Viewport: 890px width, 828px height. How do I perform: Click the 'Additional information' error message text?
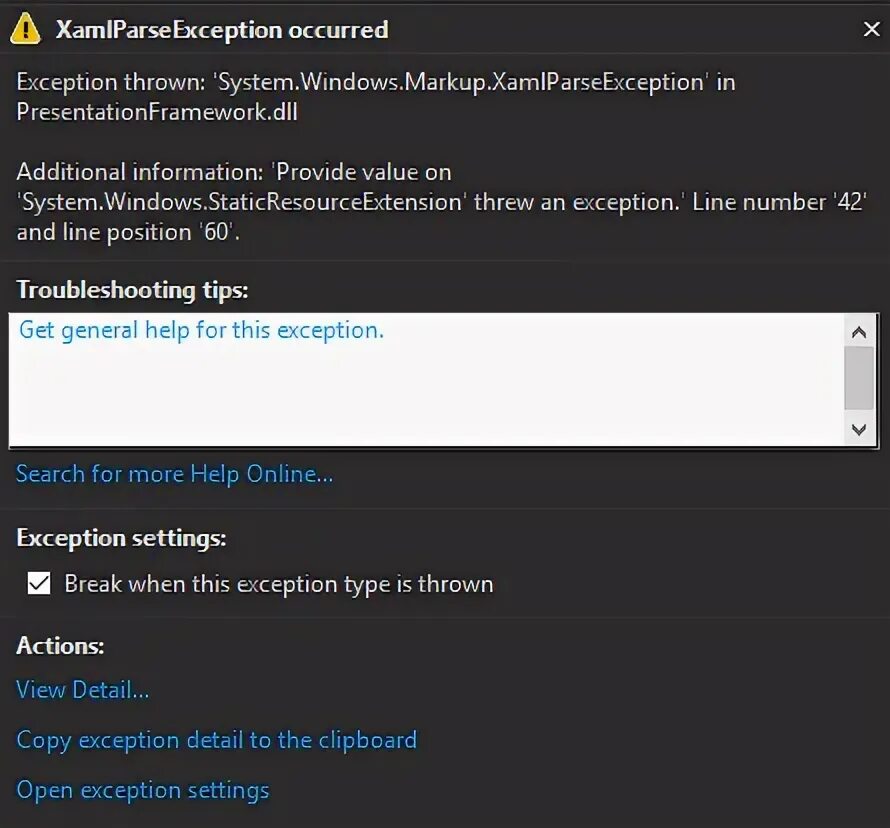pos(440,202)
